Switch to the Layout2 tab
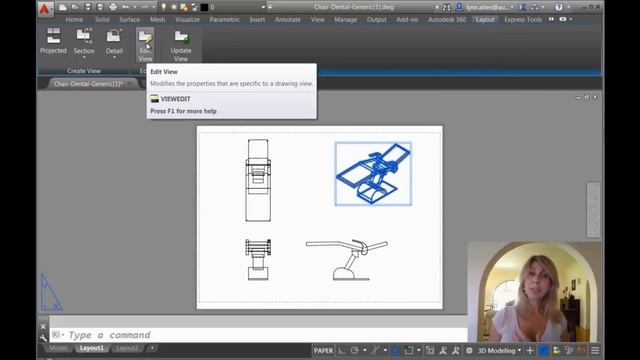 tap(127, 348)
